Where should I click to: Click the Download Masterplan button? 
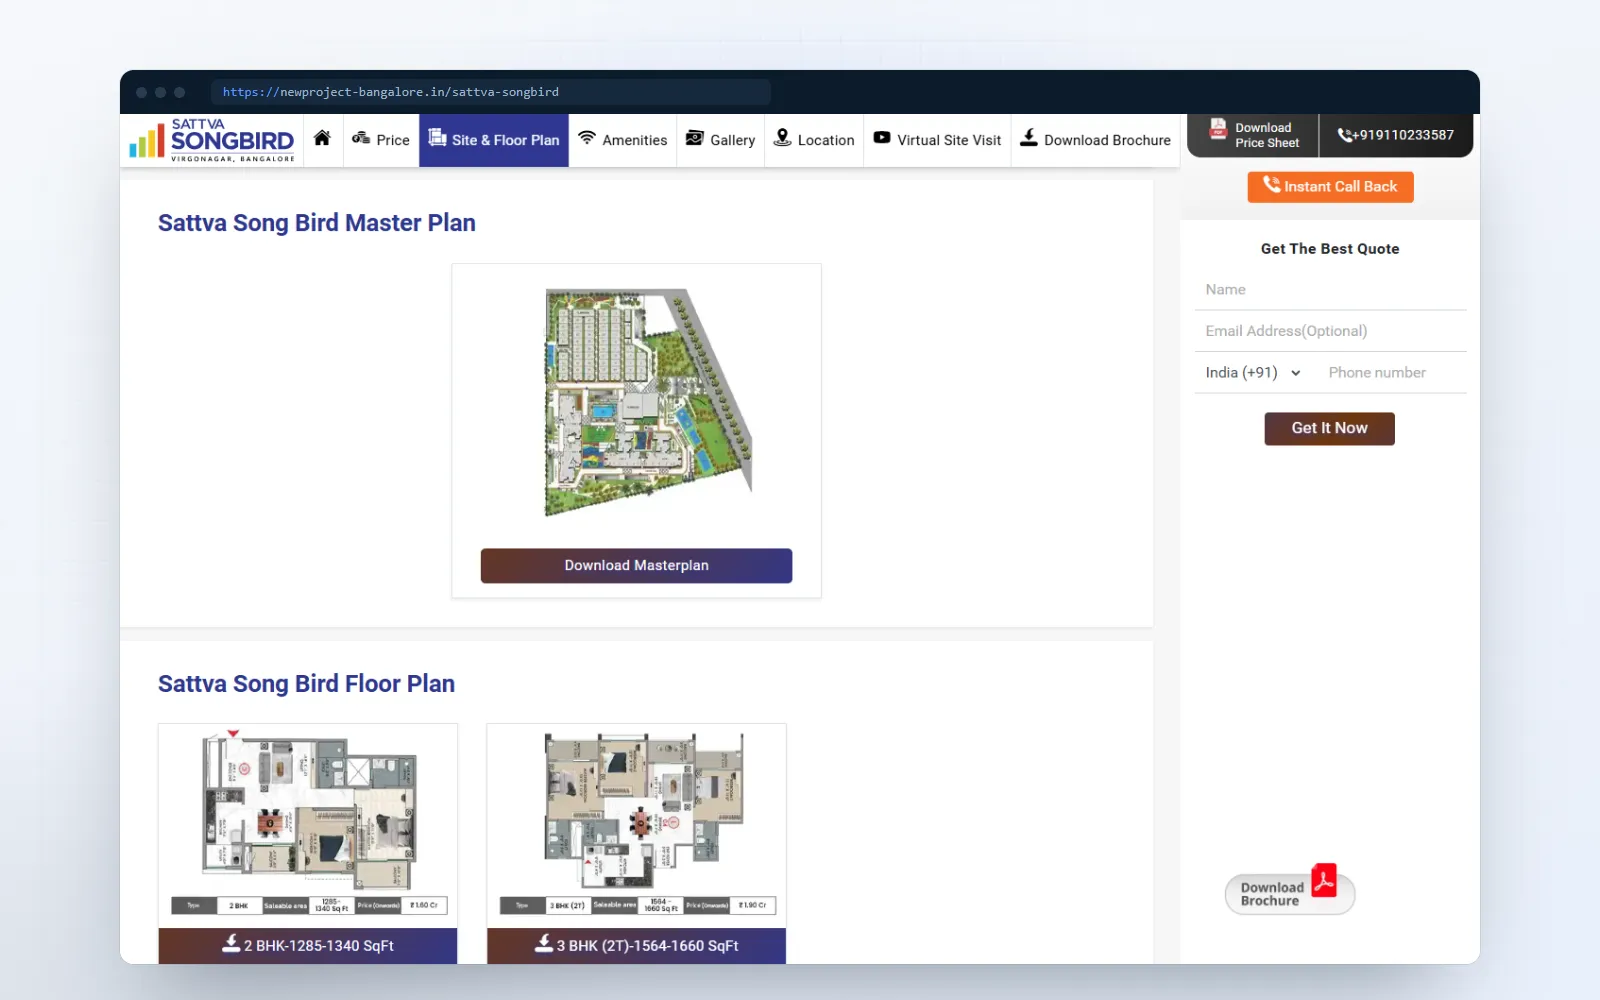coord(636,566)
